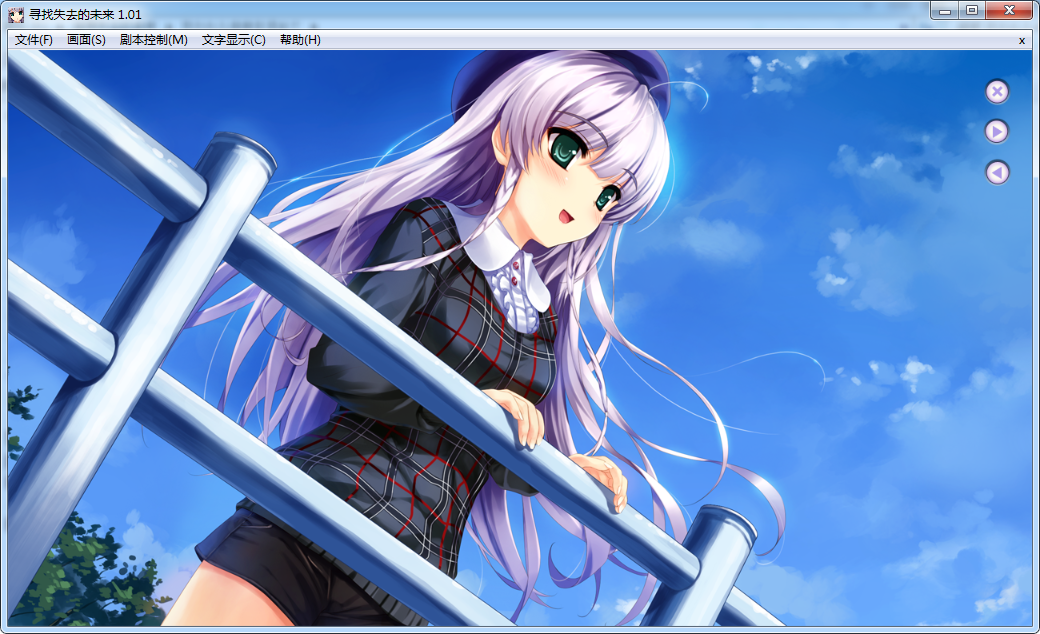Click the game icon in the title bar
Screen dimensions: 1040x634
coord(16,14)
